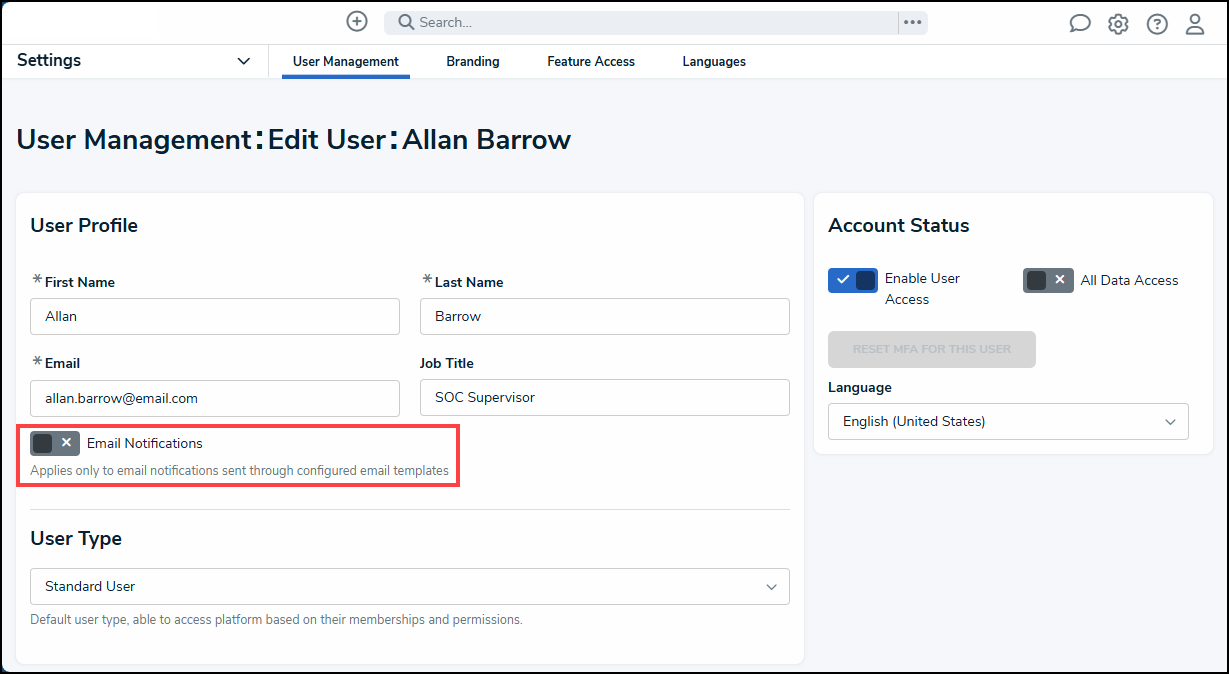This screenshot has width=1229, height=674.
Task: Click the Enable User Access label
Action: [x=922, y=289]
